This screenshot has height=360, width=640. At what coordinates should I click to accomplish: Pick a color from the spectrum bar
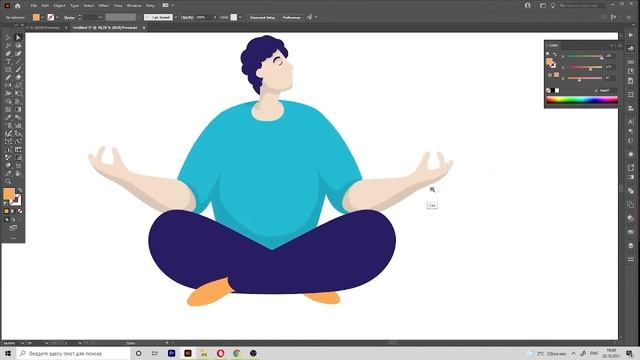[x=582, y=100]
